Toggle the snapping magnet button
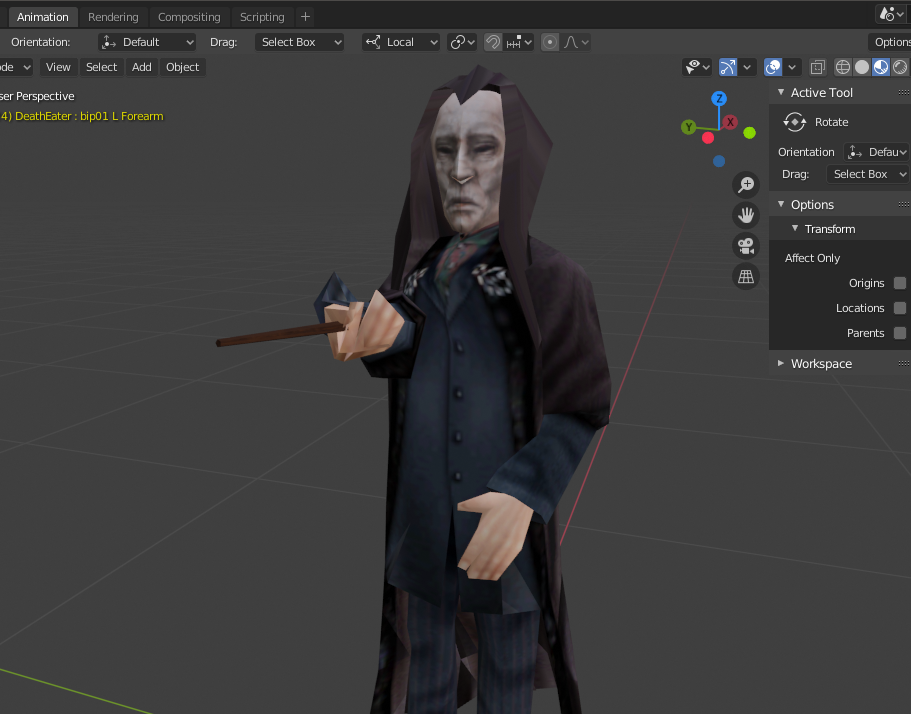Viewport: 911px width, 714px height. [x=493, y=42]
